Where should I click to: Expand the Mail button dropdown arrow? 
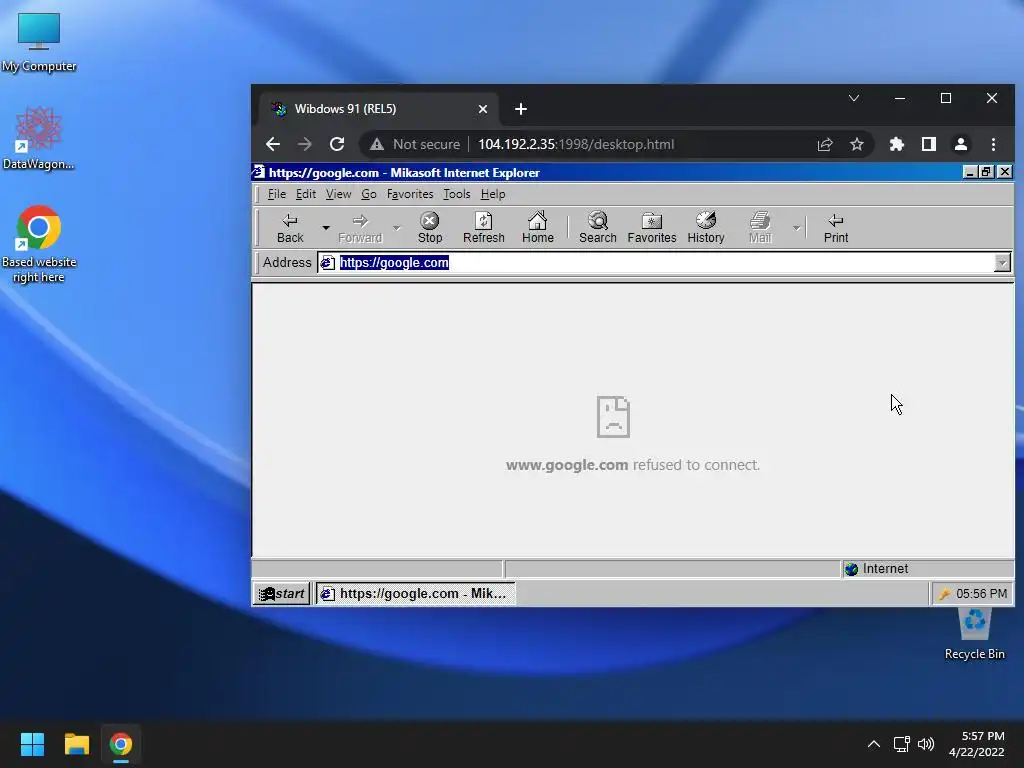click(796, 228)
